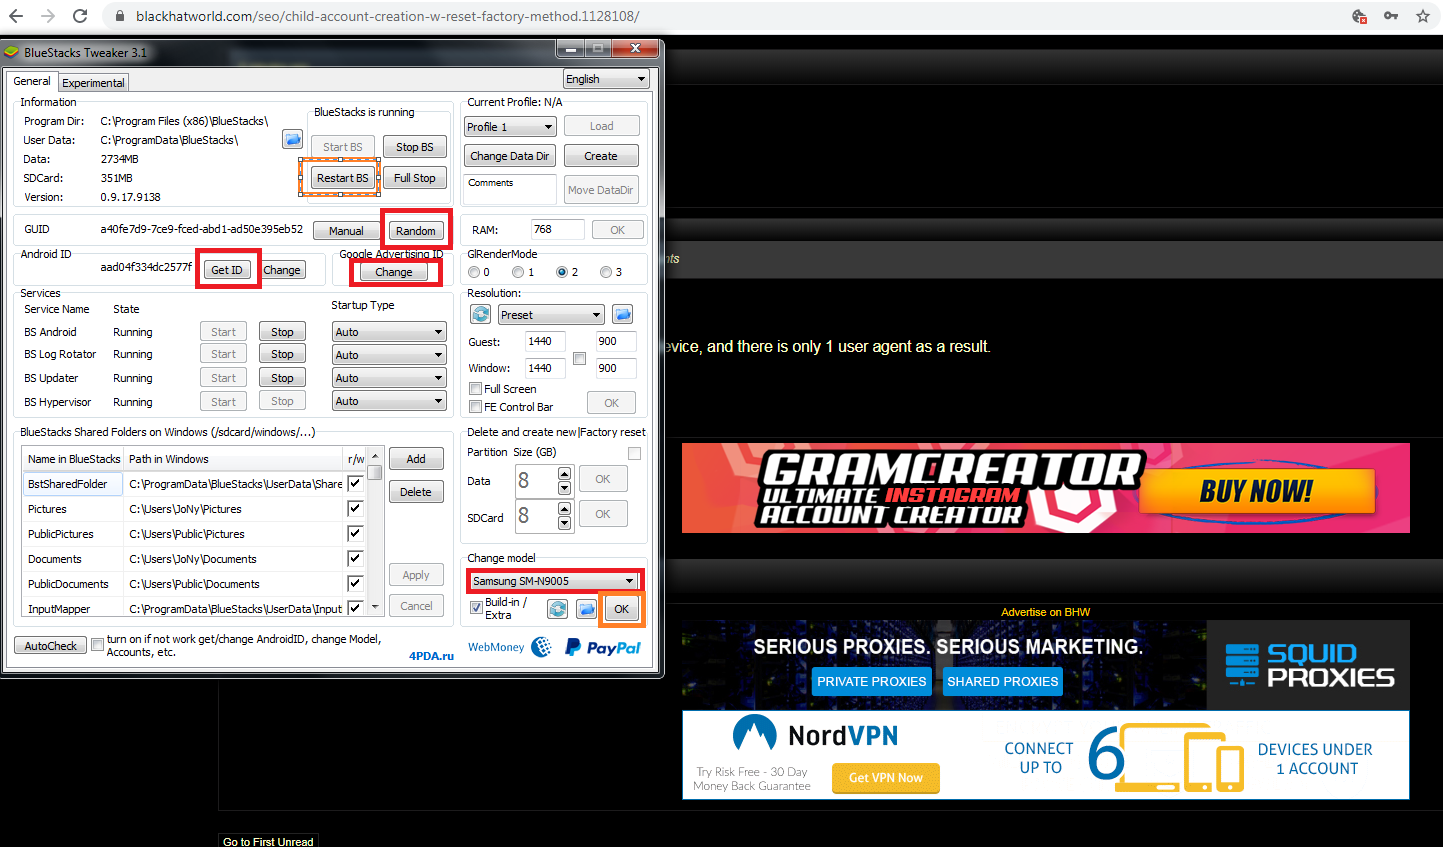Stop the BS Android service
Screen dimensions: 1443x847
point(283,332)
